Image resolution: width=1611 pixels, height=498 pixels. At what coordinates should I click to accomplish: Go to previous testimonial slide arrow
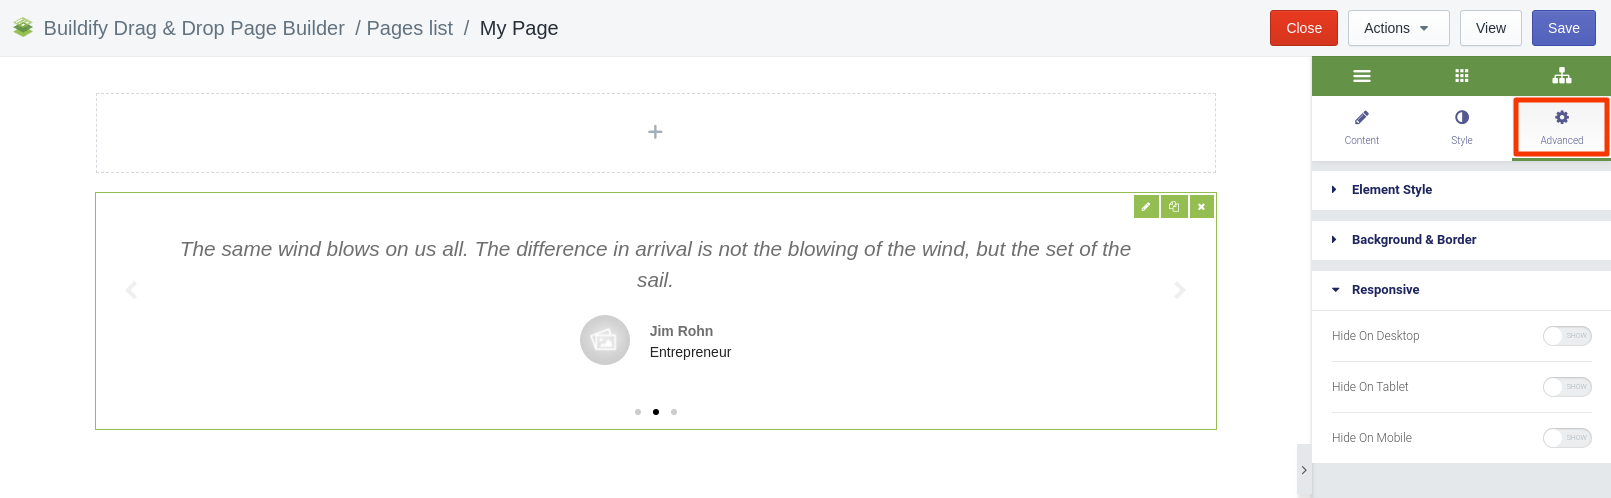click(x=131, y=290)
